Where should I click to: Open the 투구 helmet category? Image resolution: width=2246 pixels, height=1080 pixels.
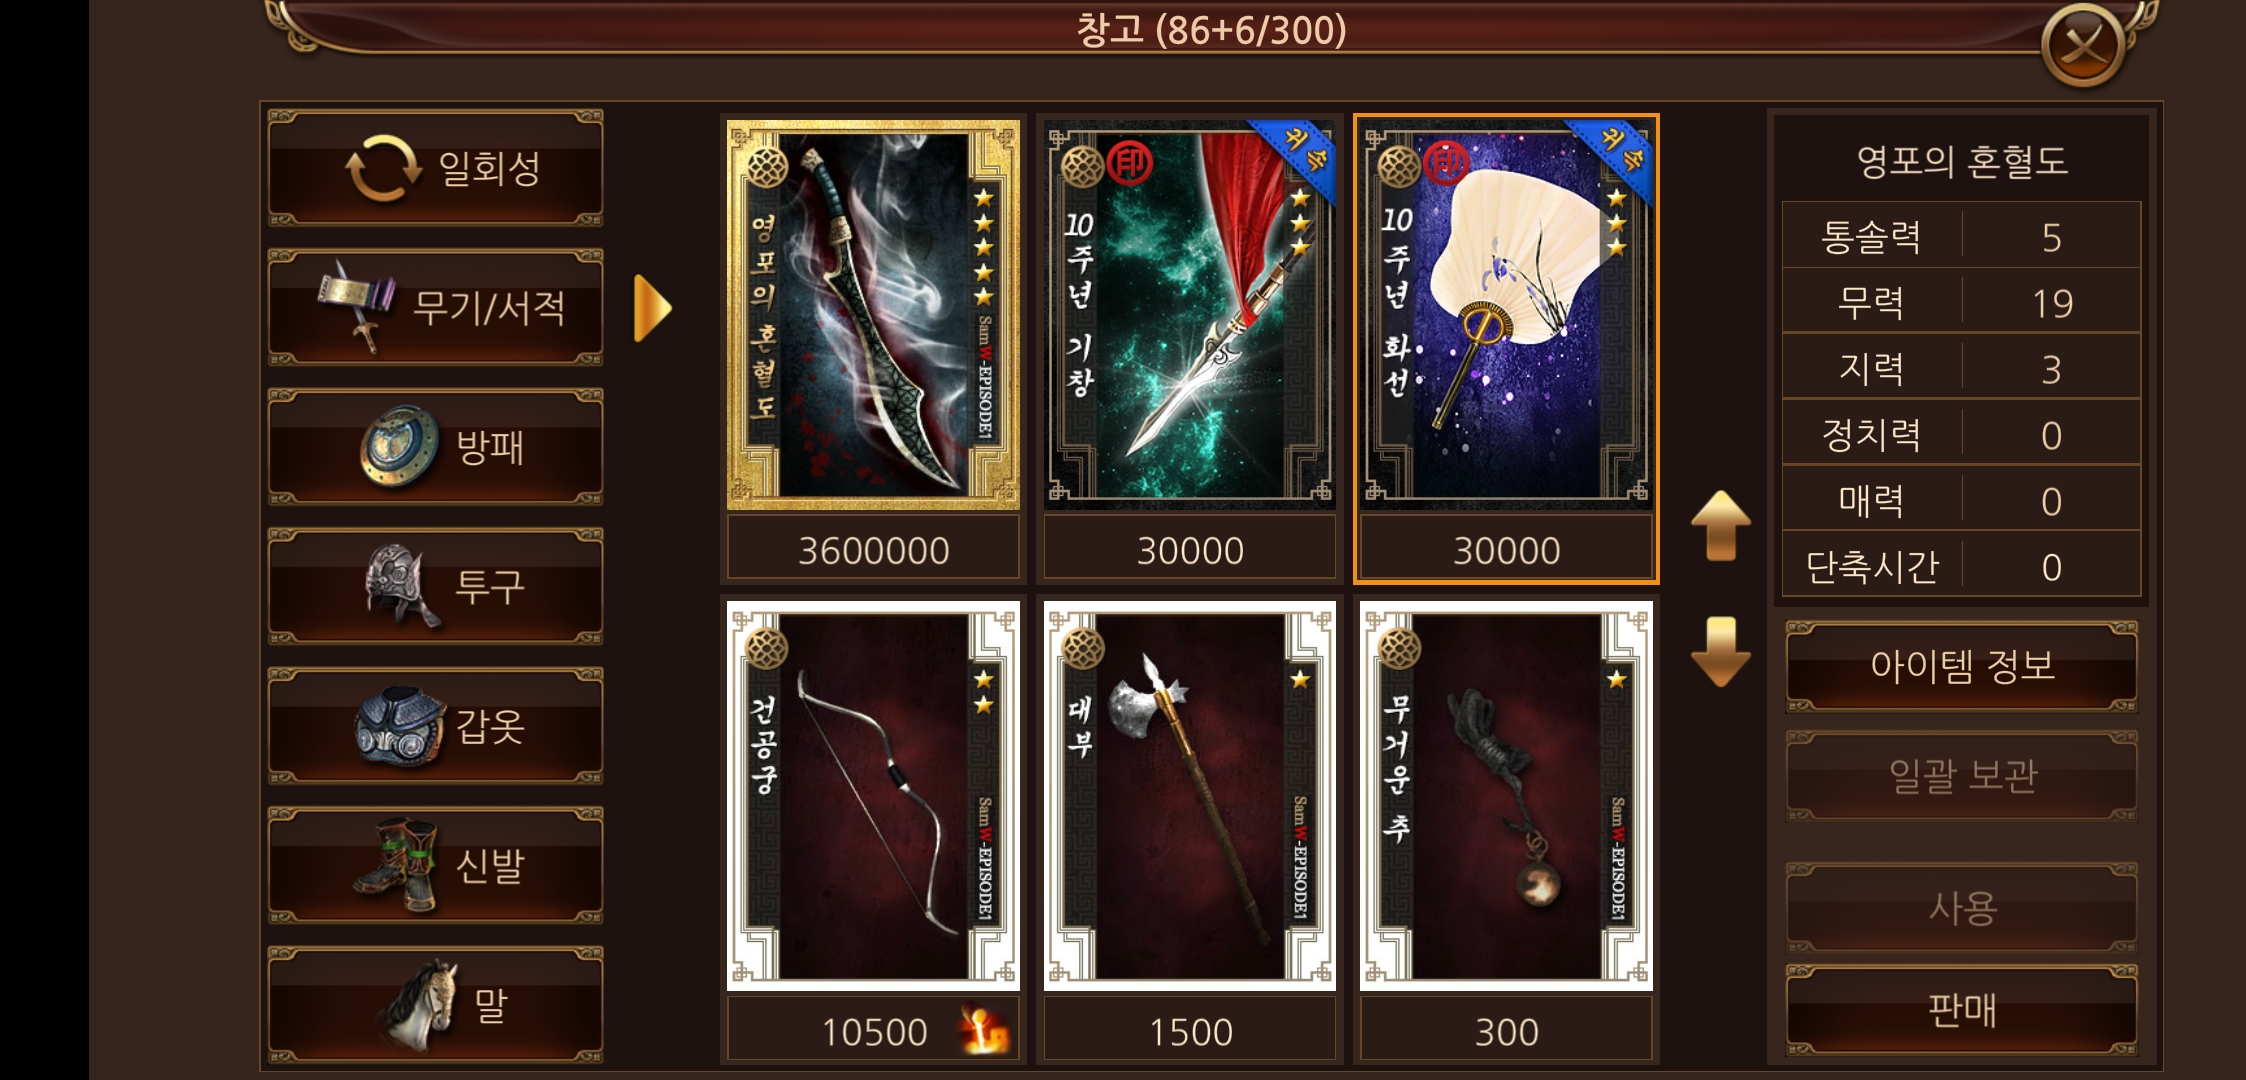point(435,586)
